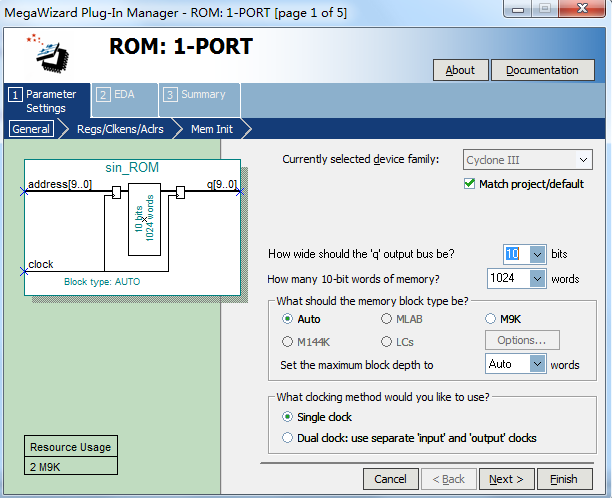Click the q[9..0] output port label
The height and width of the screenshot is (498, 612).
point(222,184)
